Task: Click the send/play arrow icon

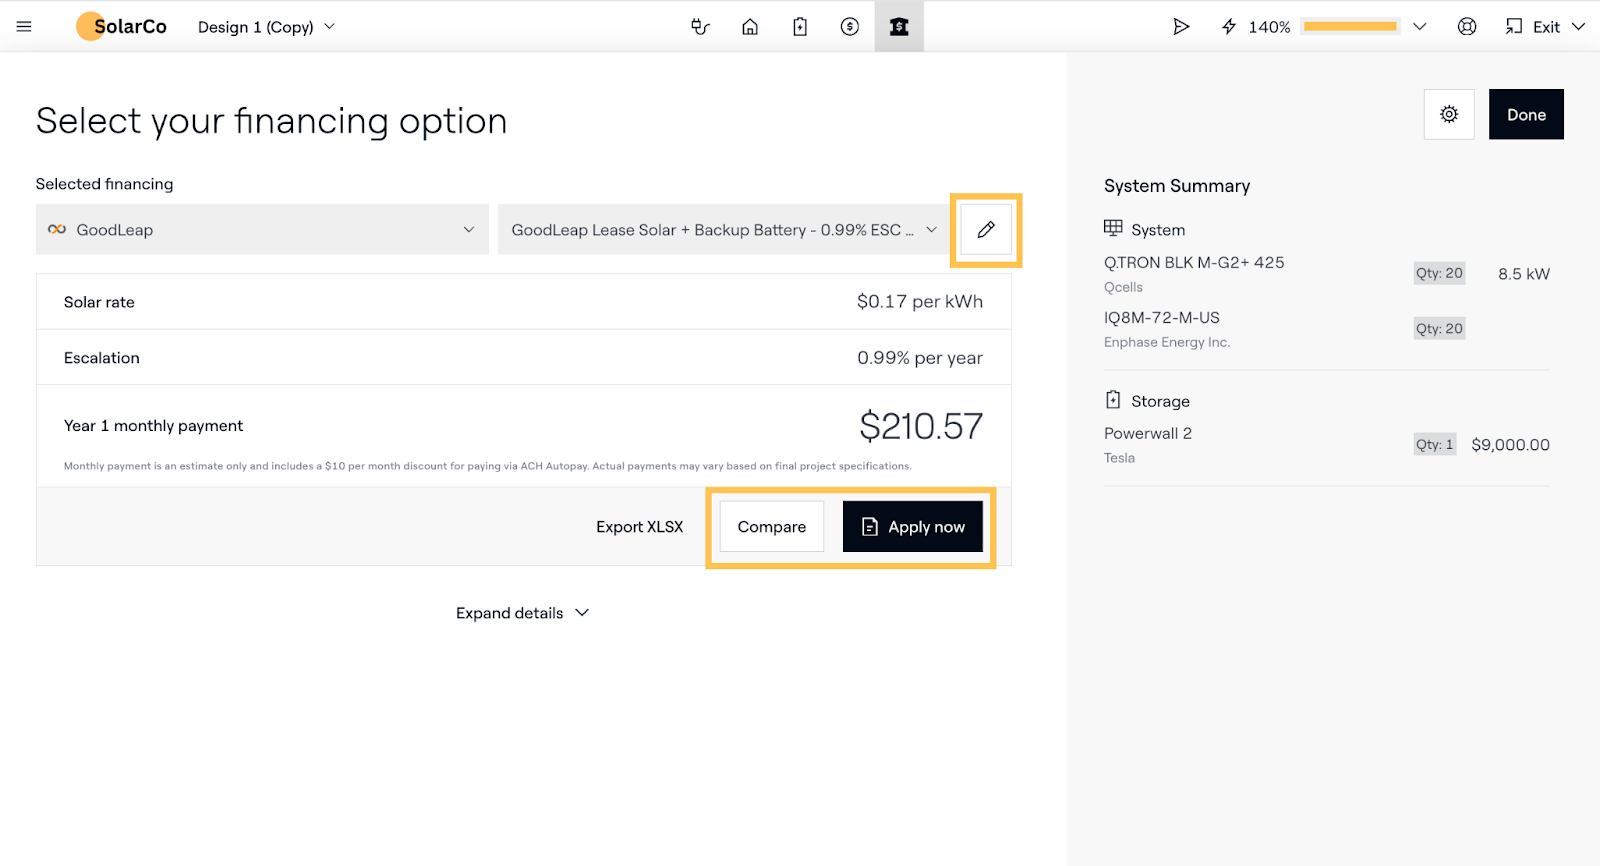Action: pyautogui.click(x=1181, y=27)
